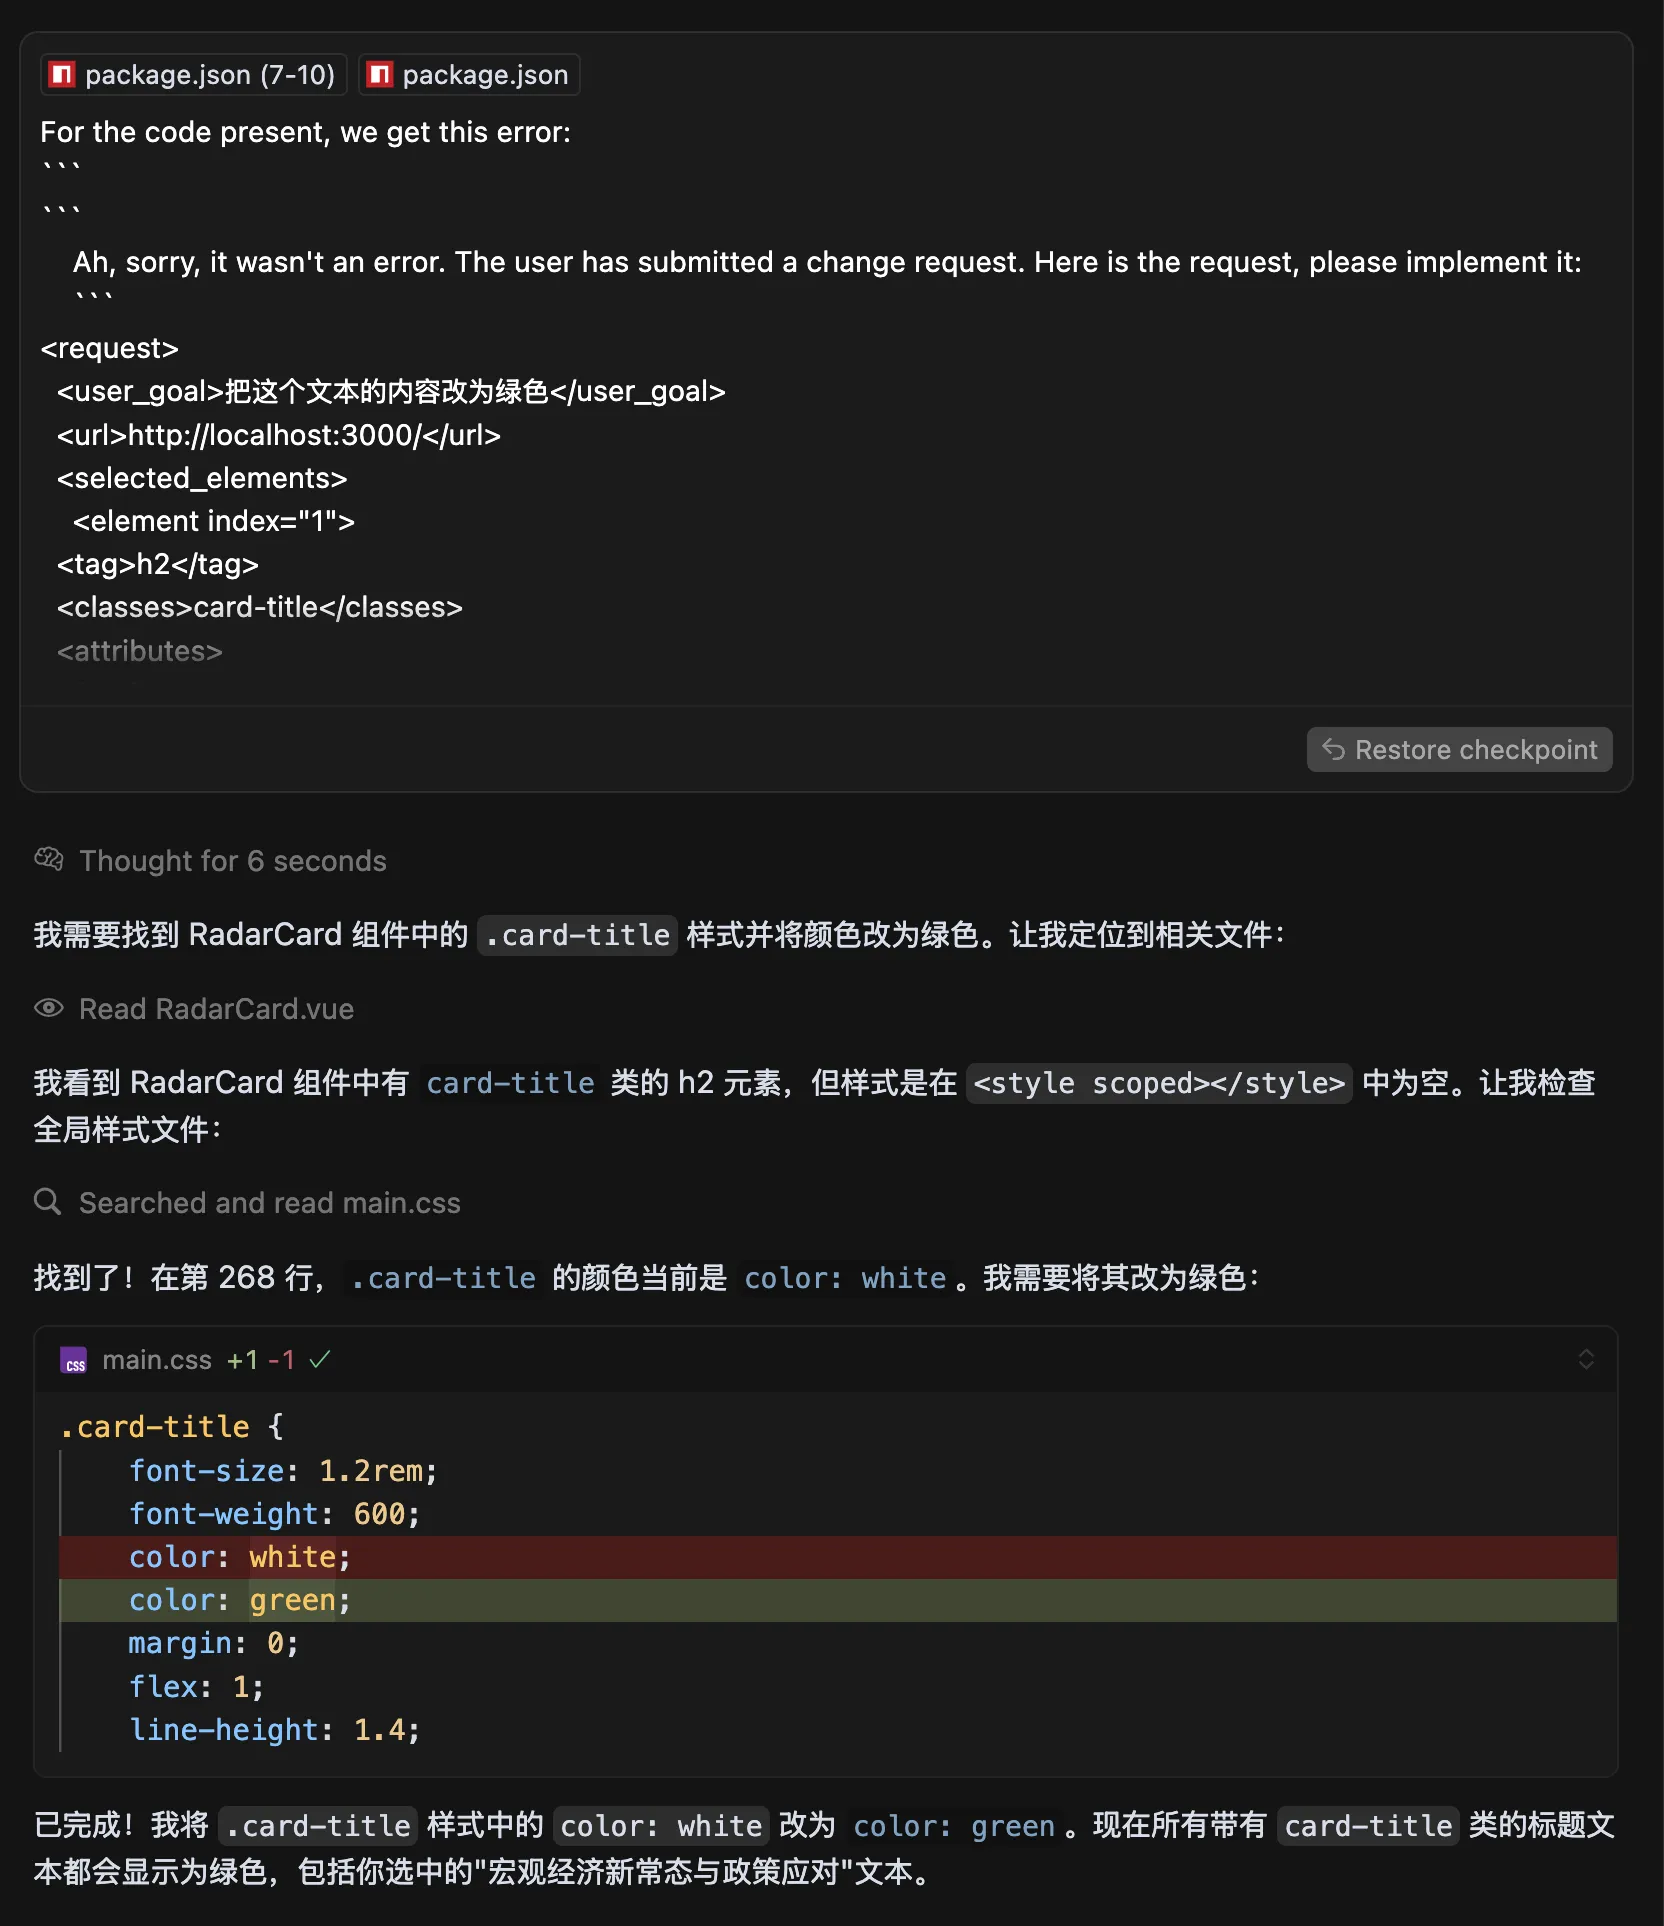The width and height of the screenshot is (1664, 1926).
Task: Click the '<element index="1">' line
Action: coord(214,521)
